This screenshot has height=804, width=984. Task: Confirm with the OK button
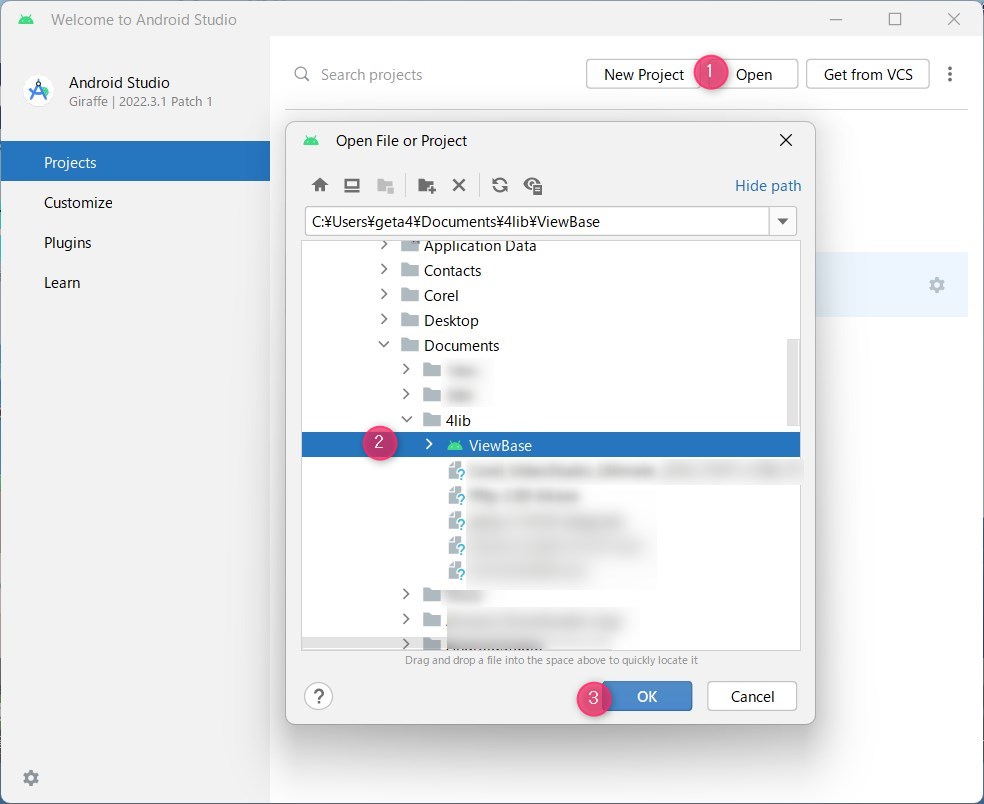click(x=647, y=696)
